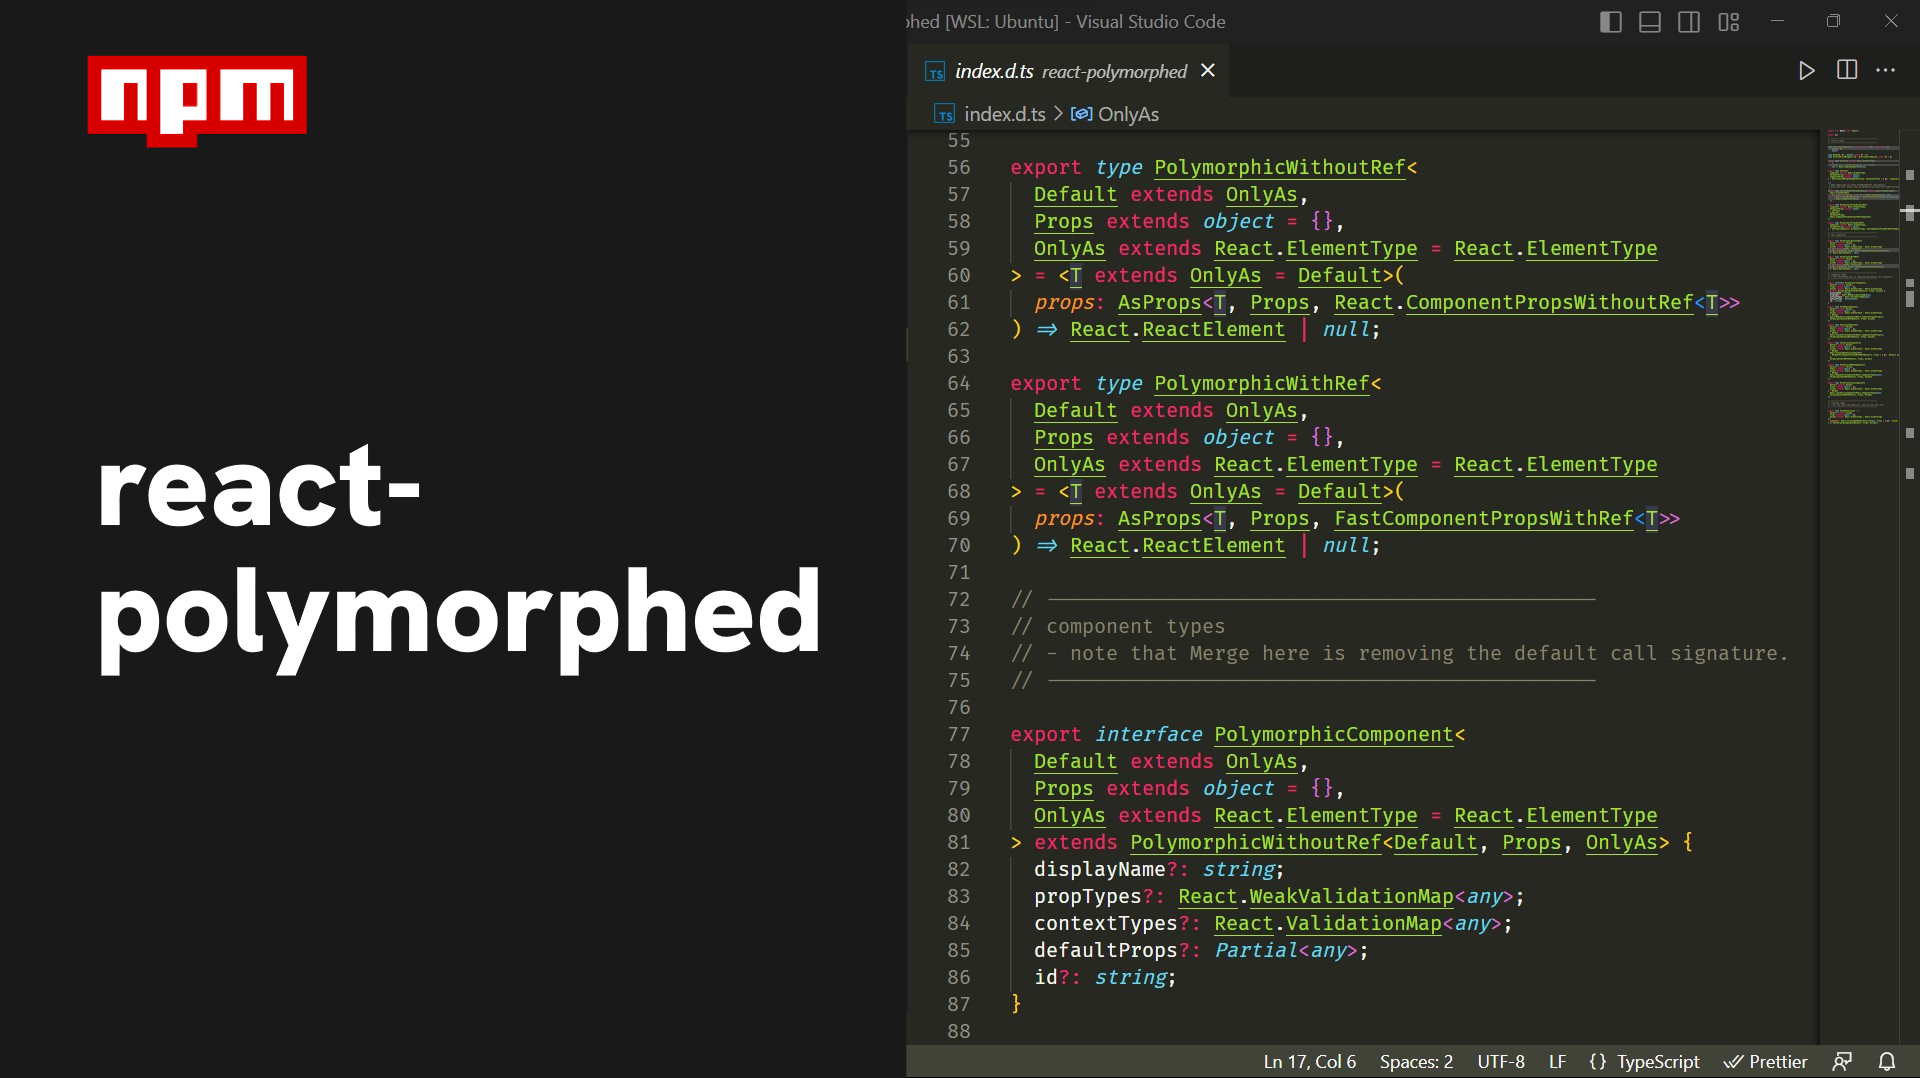Split the editor to the right
This screenshot has height=1078, width=1920.
click(1846, 70)
